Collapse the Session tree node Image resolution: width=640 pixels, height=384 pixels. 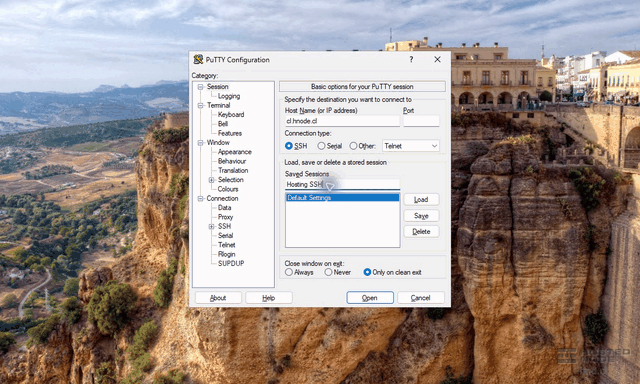[200, 87]
